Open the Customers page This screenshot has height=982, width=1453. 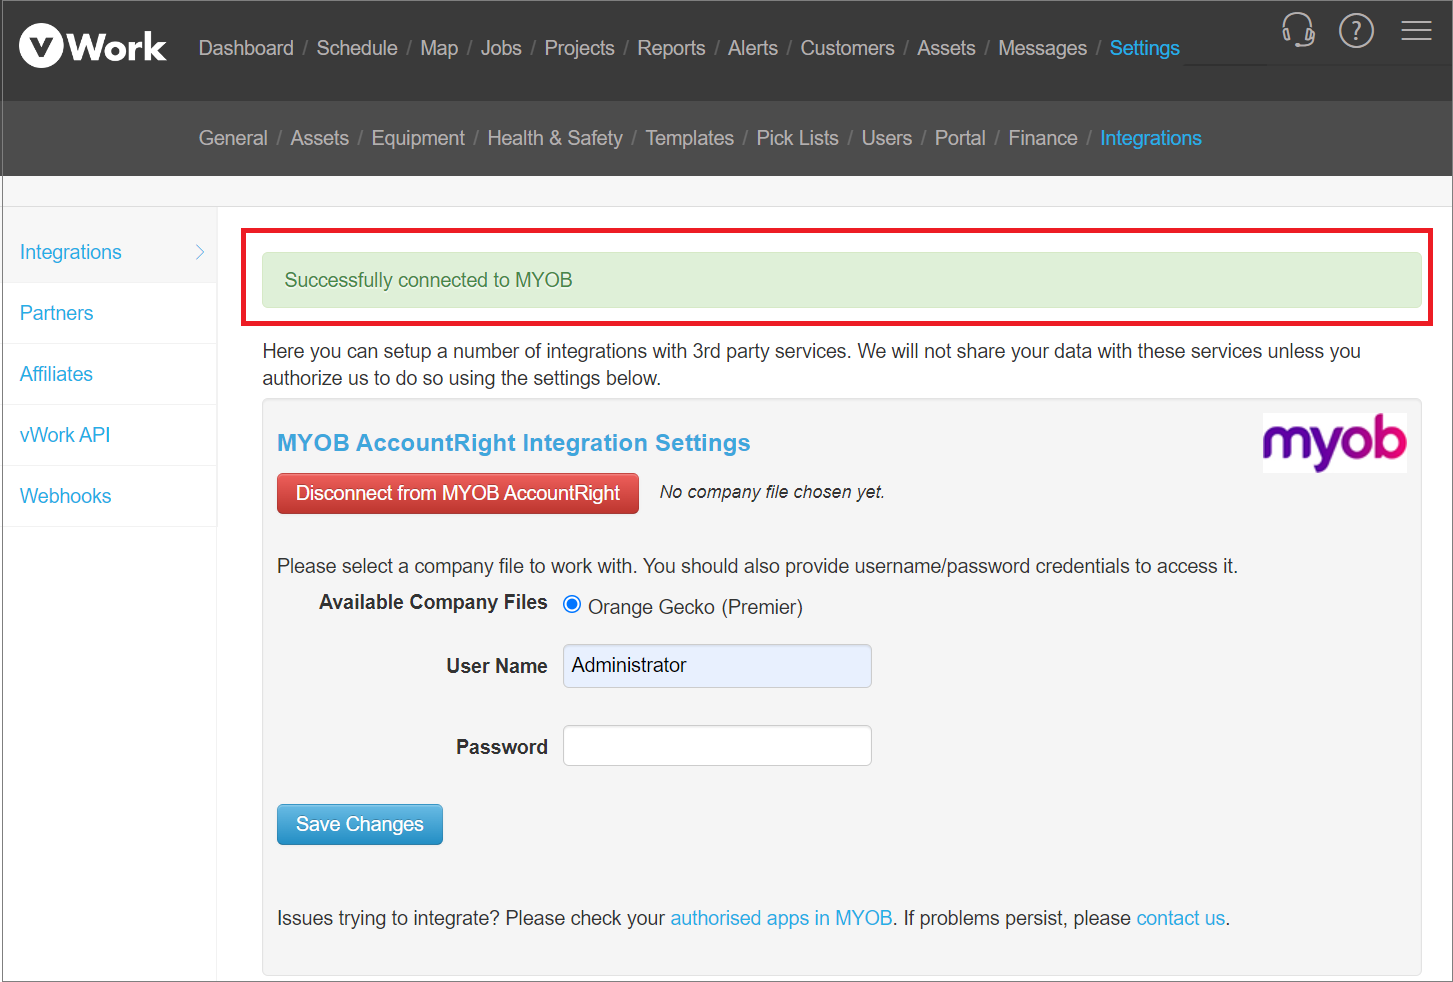click(847, 48)
